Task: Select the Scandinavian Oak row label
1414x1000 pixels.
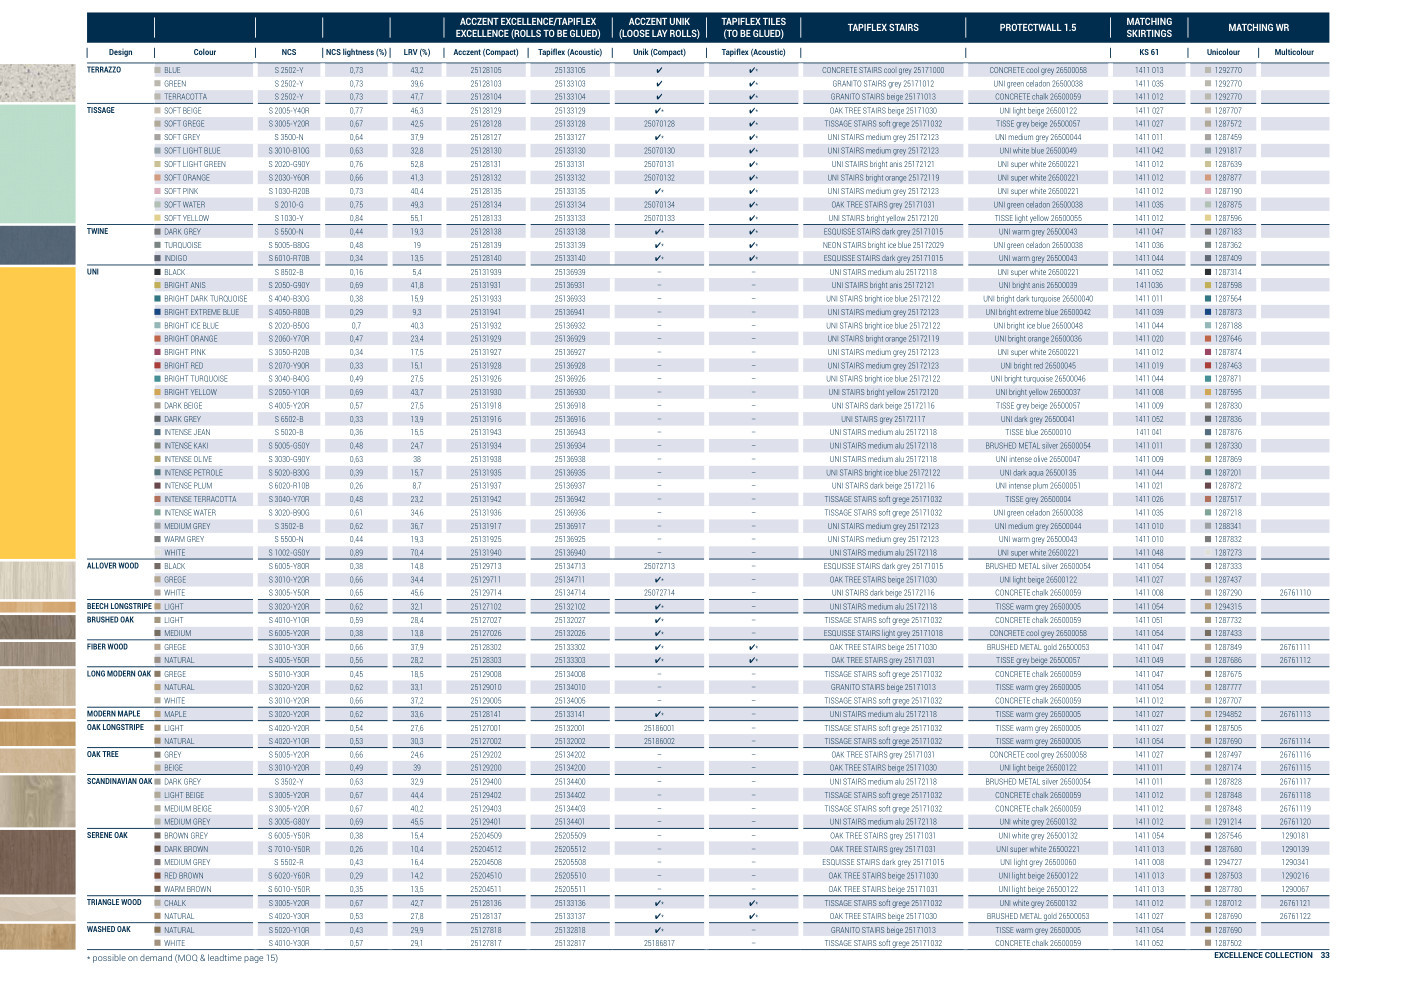Action: tap(119, 782)
